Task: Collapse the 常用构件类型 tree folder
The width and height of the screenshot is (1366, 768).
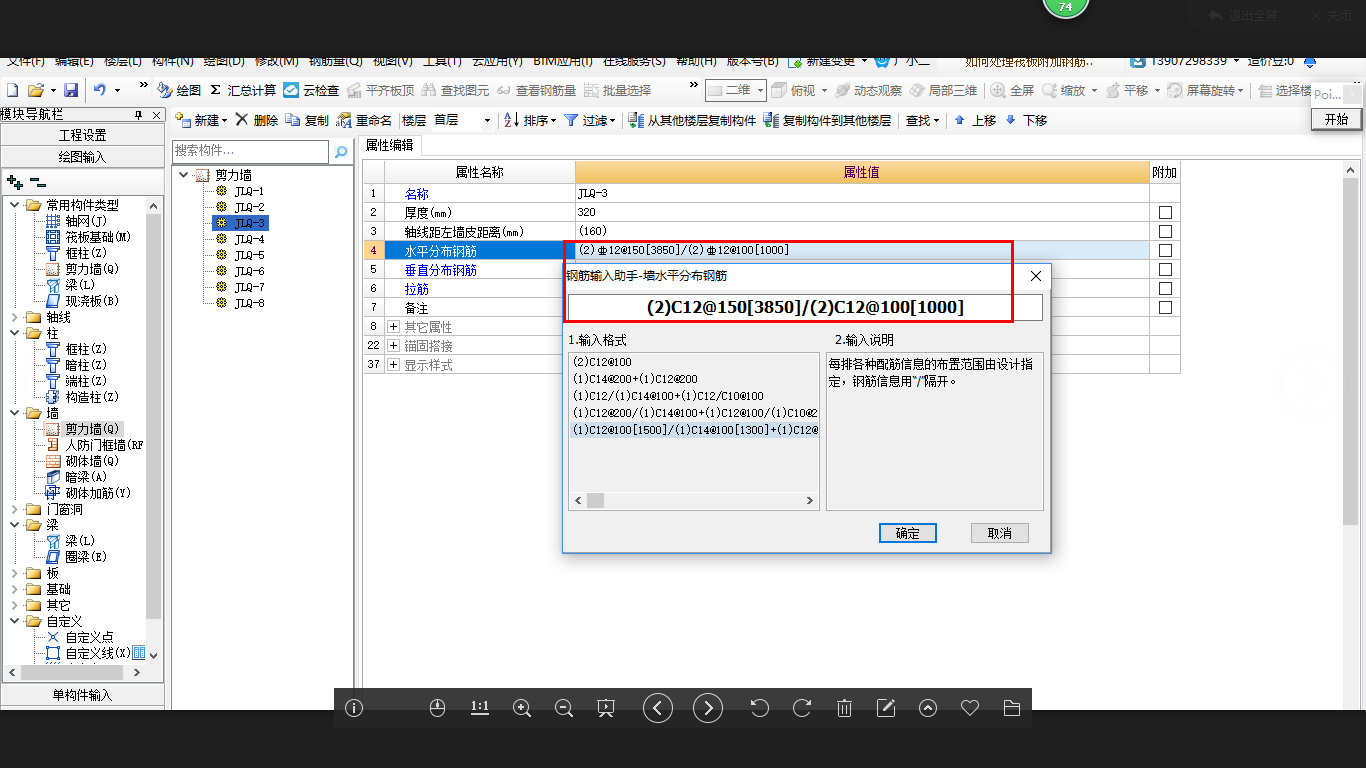Action: click(x=14, y=205)
